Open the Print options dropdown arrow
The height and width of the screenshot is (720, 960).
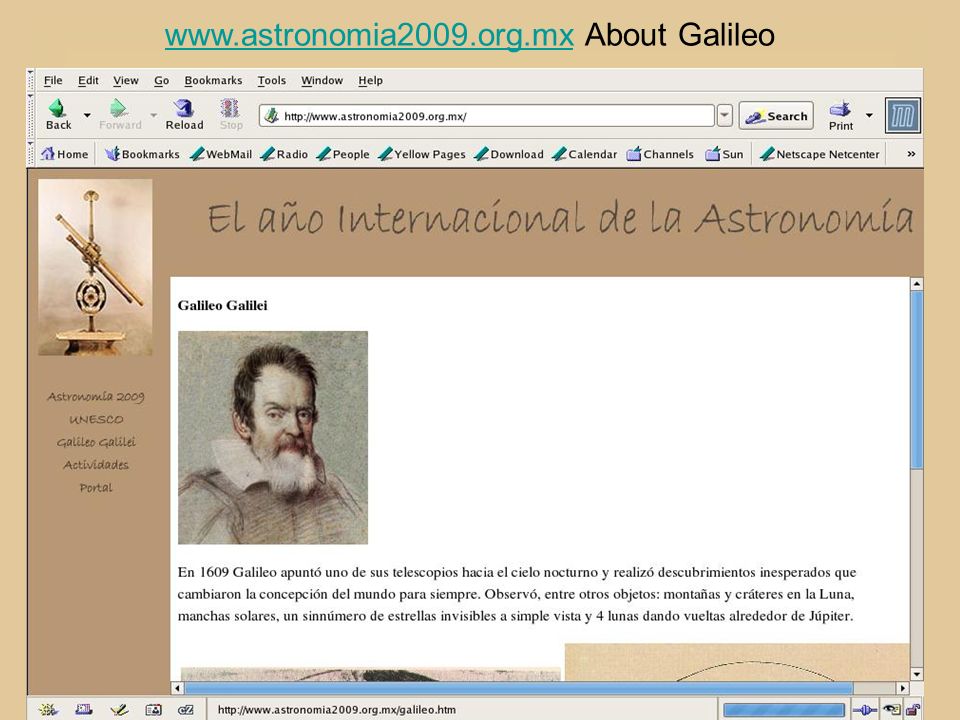coord(869,115)
